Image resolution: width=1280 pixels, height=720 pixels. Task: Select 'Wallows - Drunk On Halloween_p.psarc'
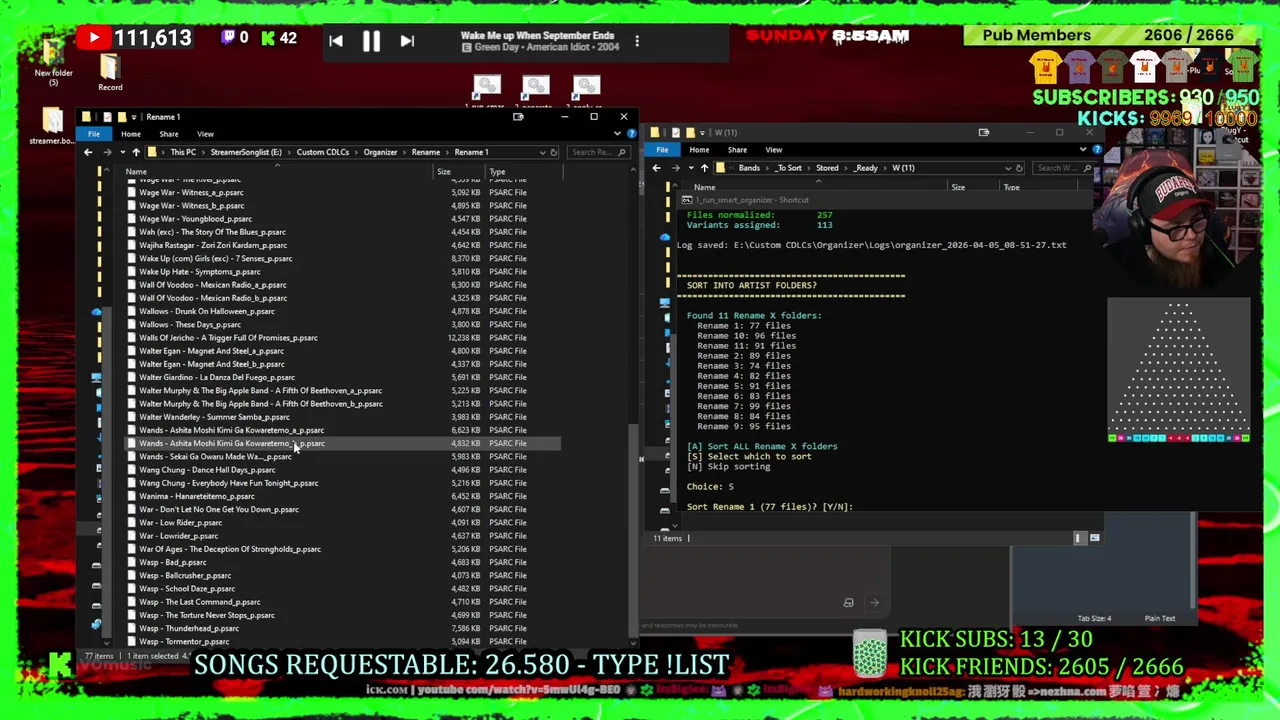343,311
